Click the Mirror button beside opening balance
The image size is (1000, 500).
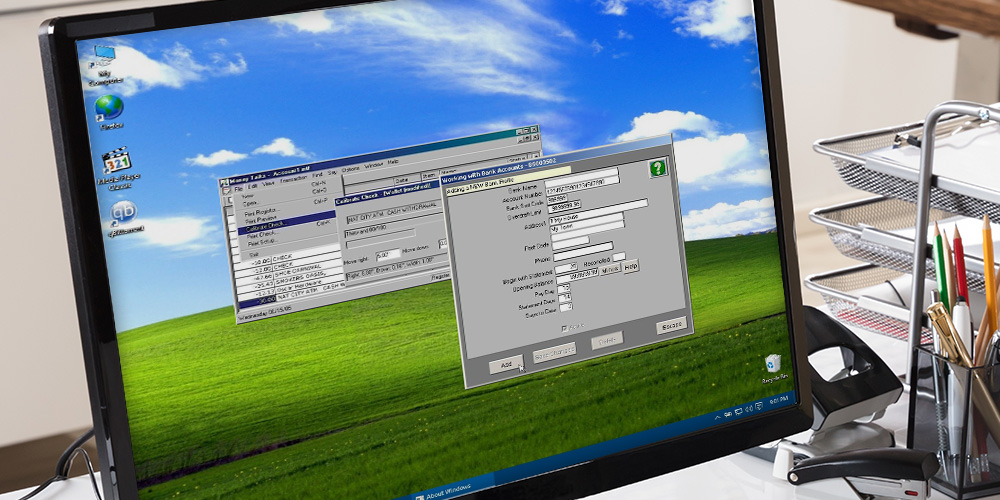click(610, 270)
